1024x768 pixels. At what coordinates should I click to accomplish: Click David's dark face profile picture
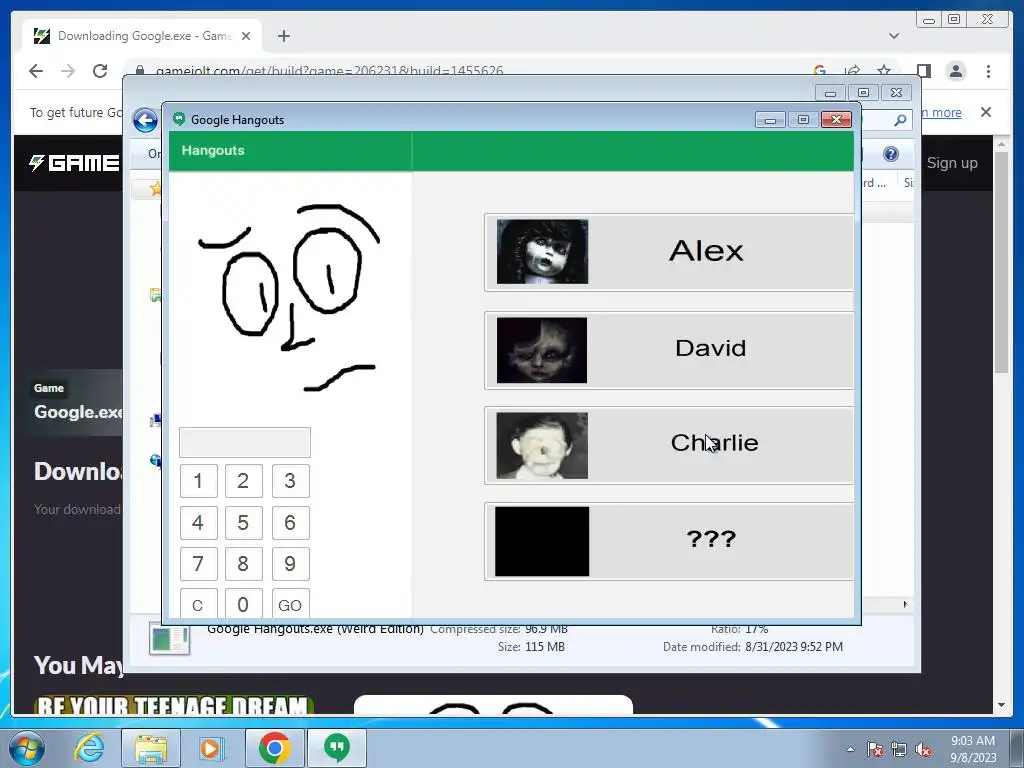[x=542, y=350]
